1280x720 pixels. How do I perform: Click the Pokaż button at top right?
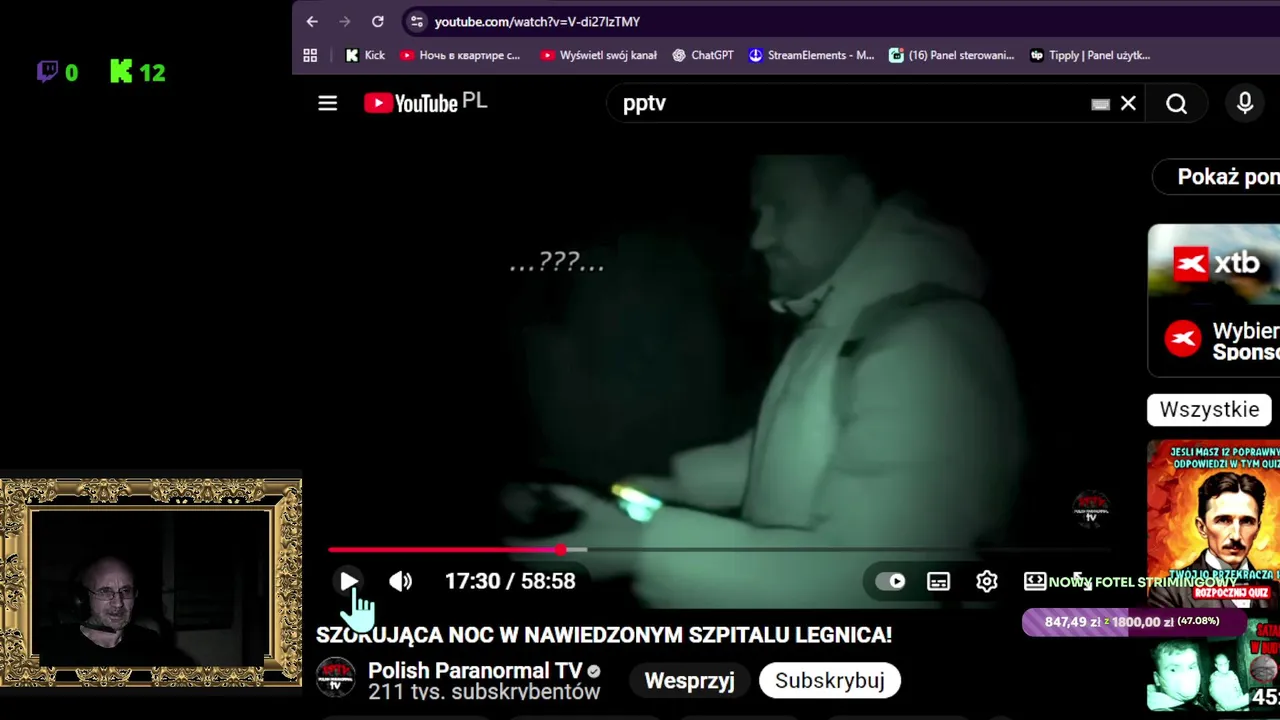click(x=1216, y=177)
